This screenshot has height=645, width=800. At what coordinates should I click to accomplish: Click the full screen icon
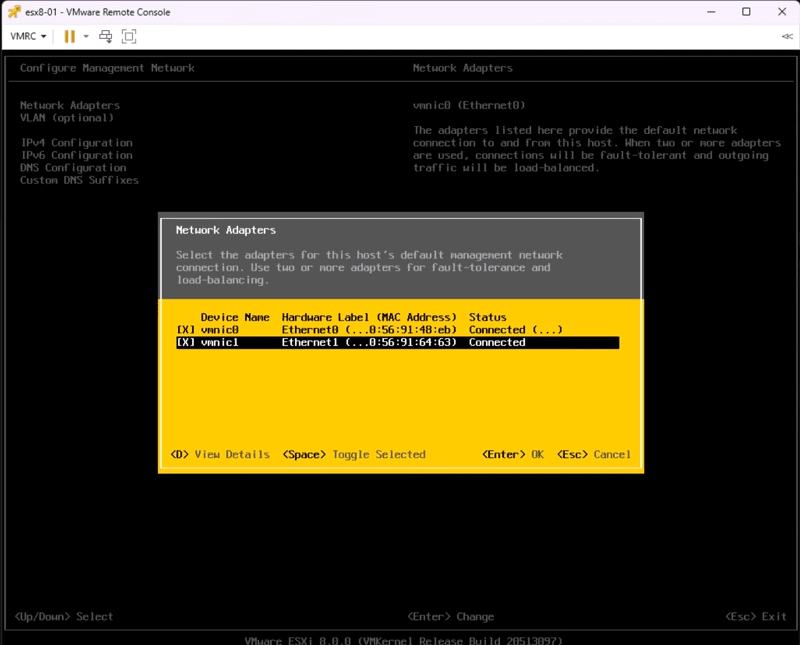click(x=129, y=36)
